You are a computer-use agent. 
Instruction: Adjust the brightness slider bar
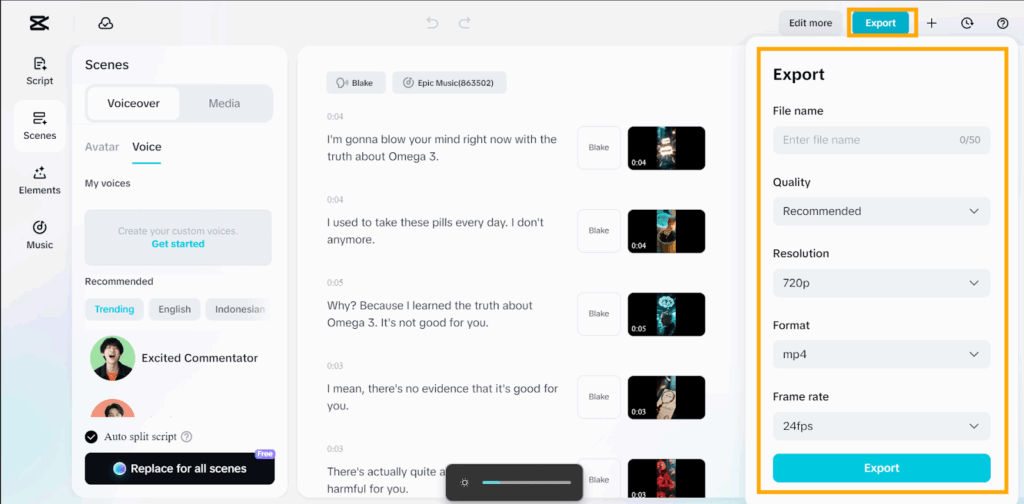click(526, 482)
